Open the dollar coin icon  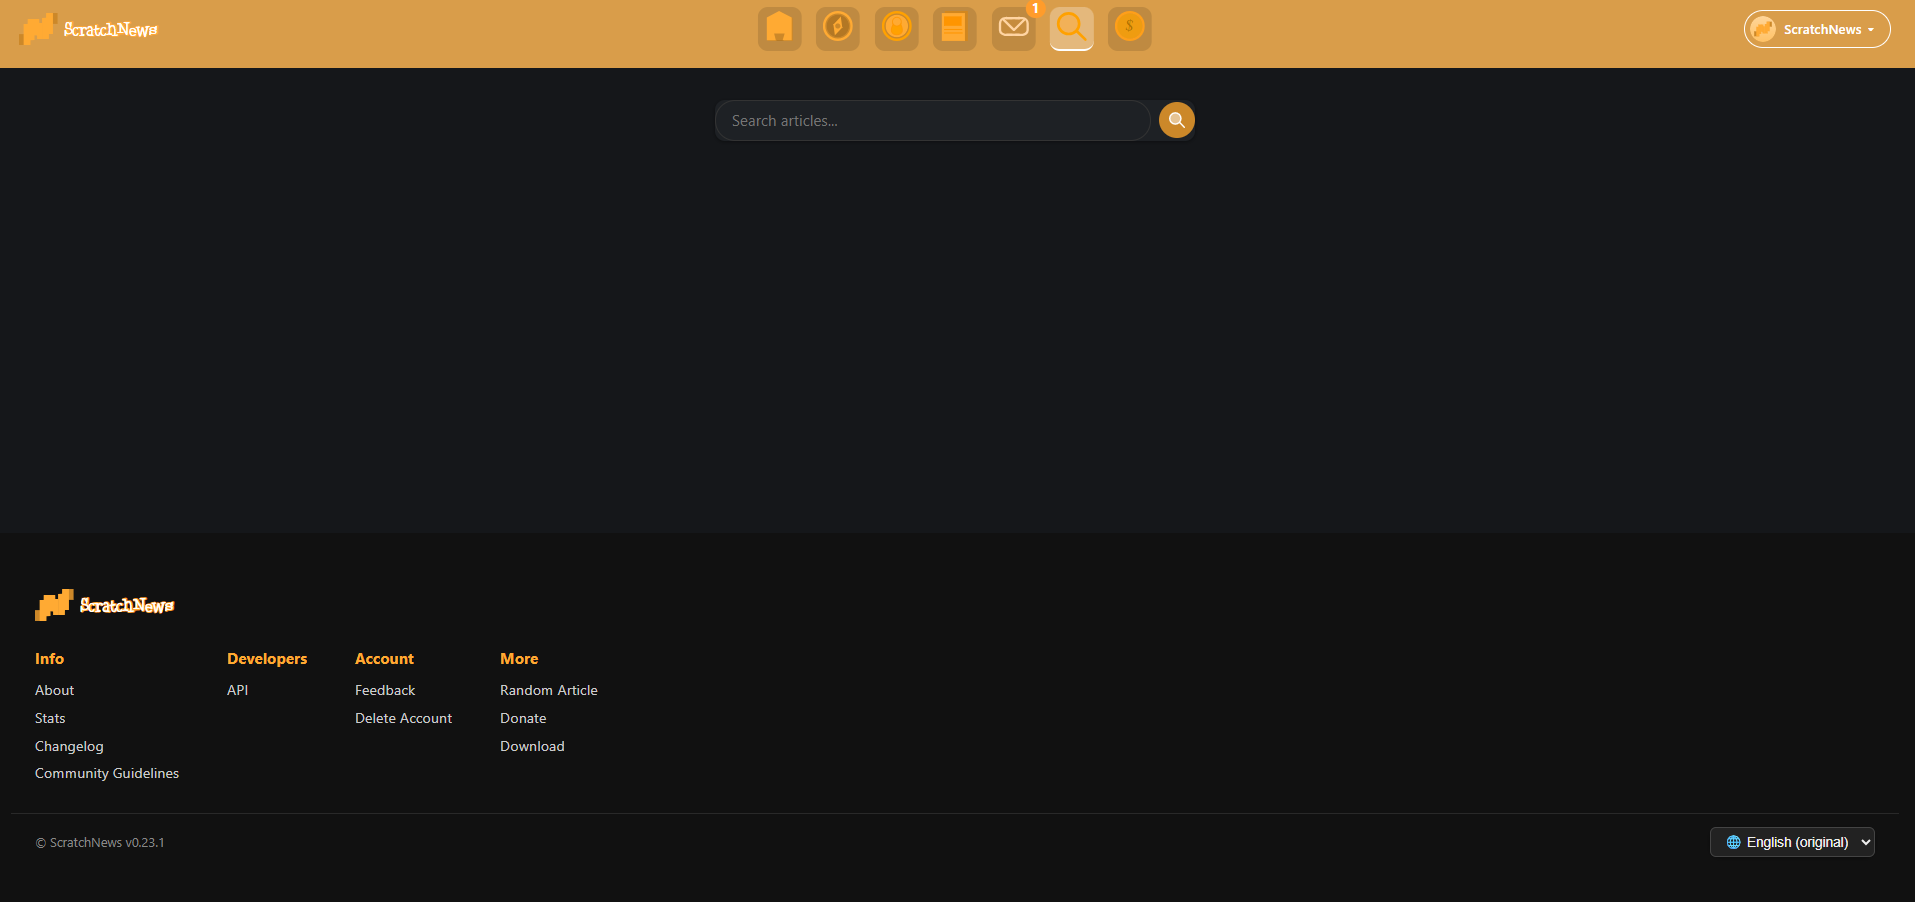click(1130, 28)
